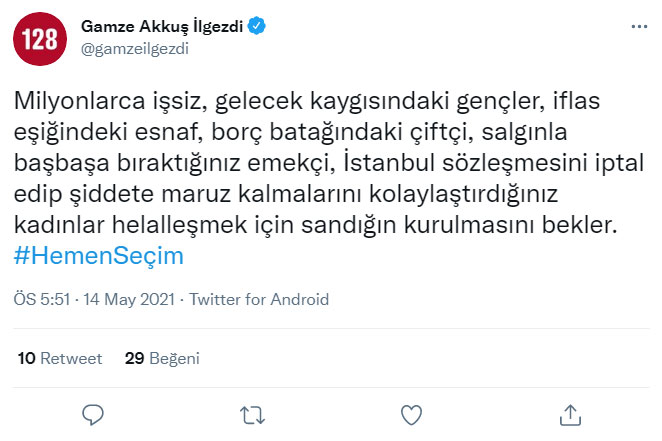This screenshot has height=441, width=662.
Task: Open the Twitter for Android source link
Action: [259, 299]
